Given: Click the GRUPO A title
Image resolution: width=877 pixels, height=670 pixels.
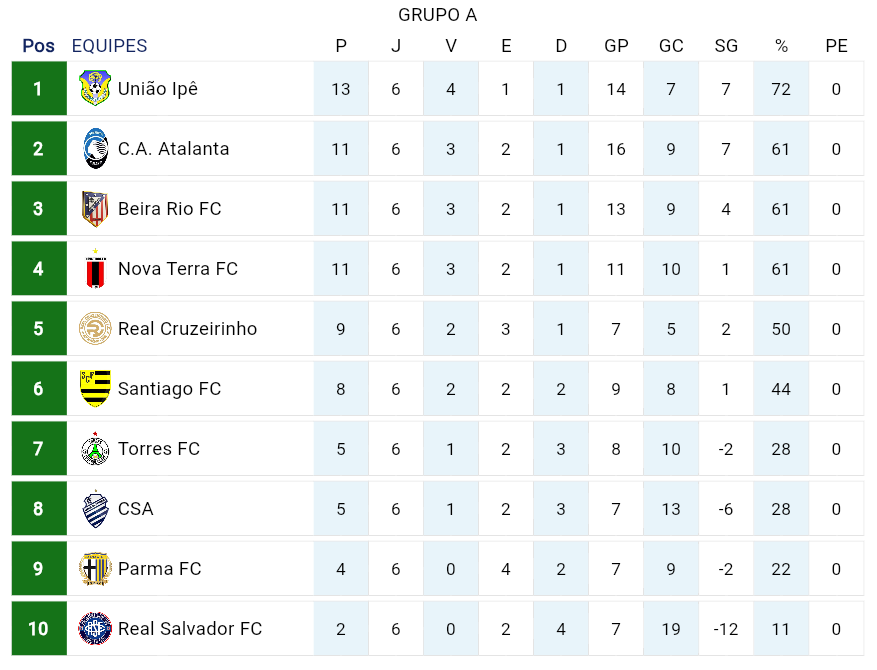Looking at the screenshot, I should (x=438, y=15).
